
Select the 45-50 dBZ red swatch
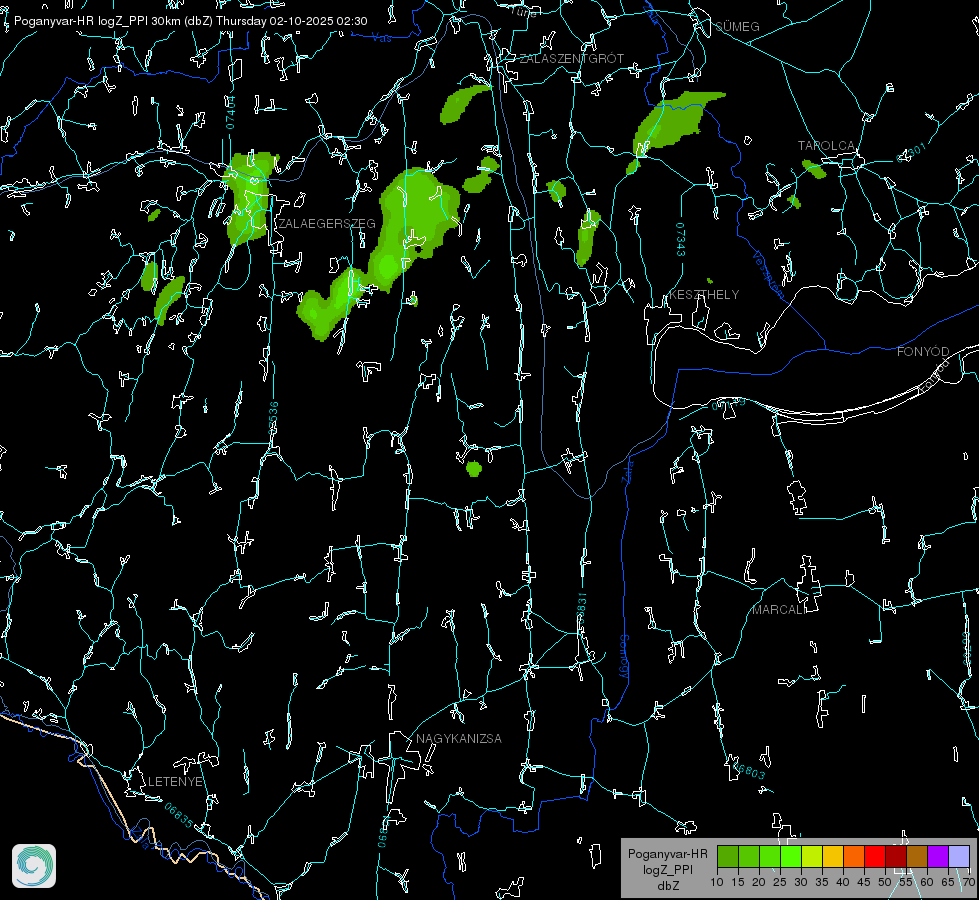875,856
